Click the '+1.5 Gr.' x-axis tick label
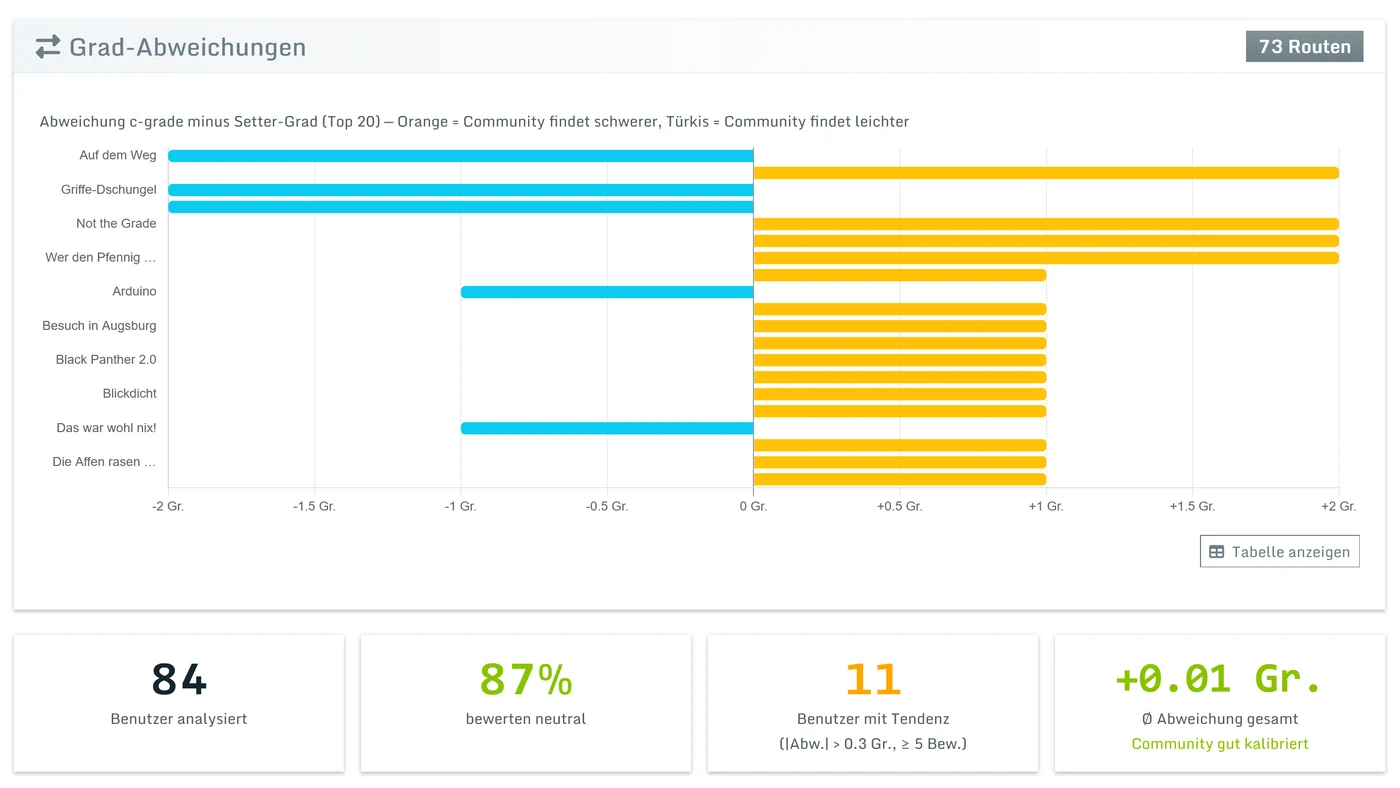This screenshot has height=788, width=1400. point(1192,507)
